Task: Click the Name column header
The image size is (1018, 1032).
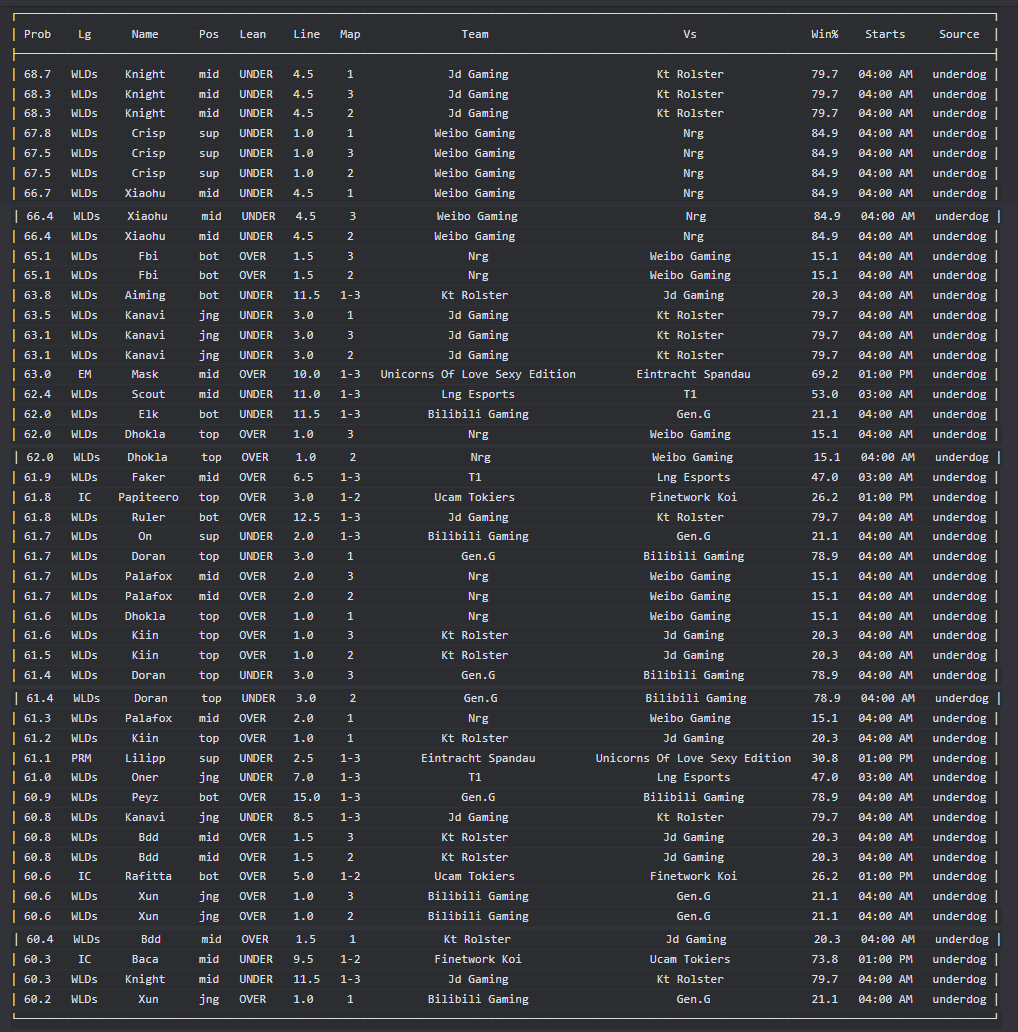Action: pos(145,34)
